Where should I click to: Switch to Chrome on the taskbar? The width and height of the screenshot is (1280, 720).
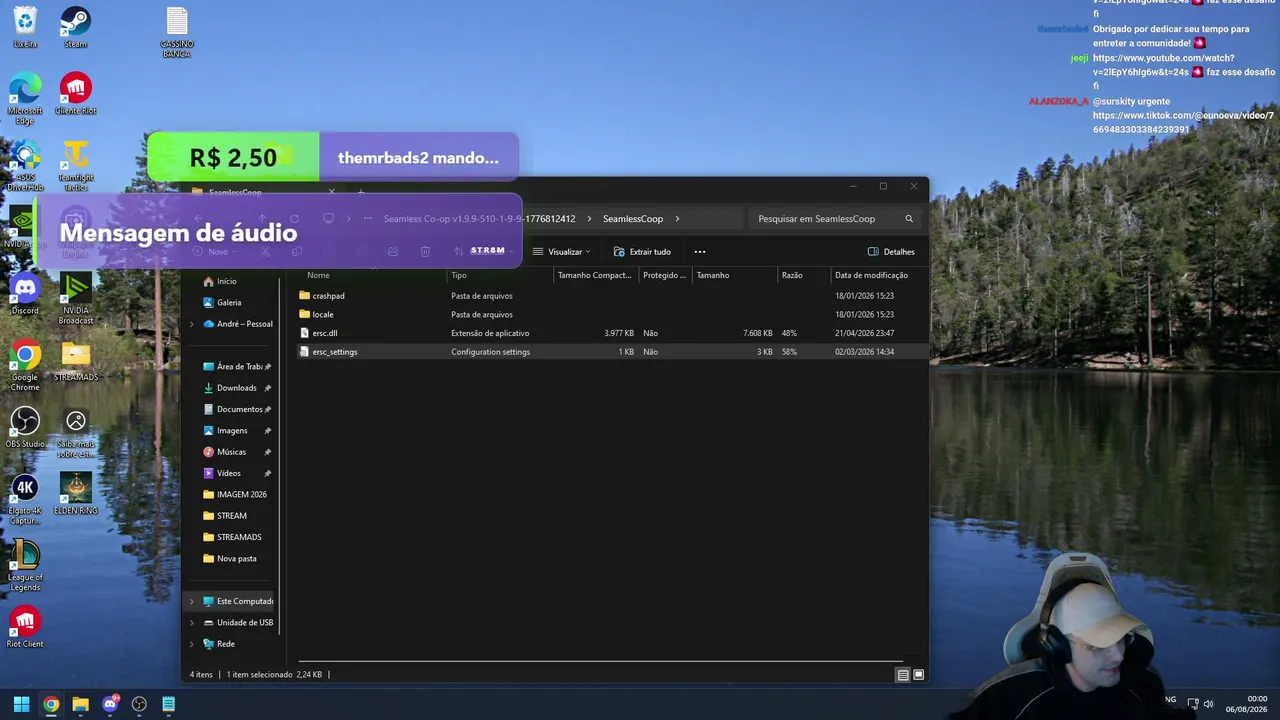[51, 704]
